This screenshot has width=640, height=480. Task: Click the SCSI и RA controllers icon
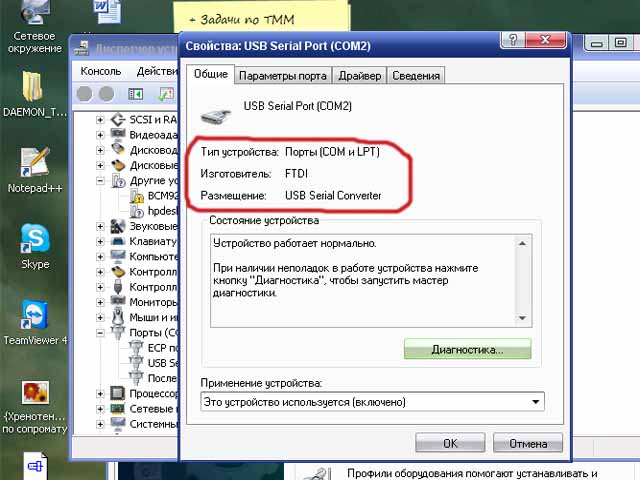coord(118,120)
